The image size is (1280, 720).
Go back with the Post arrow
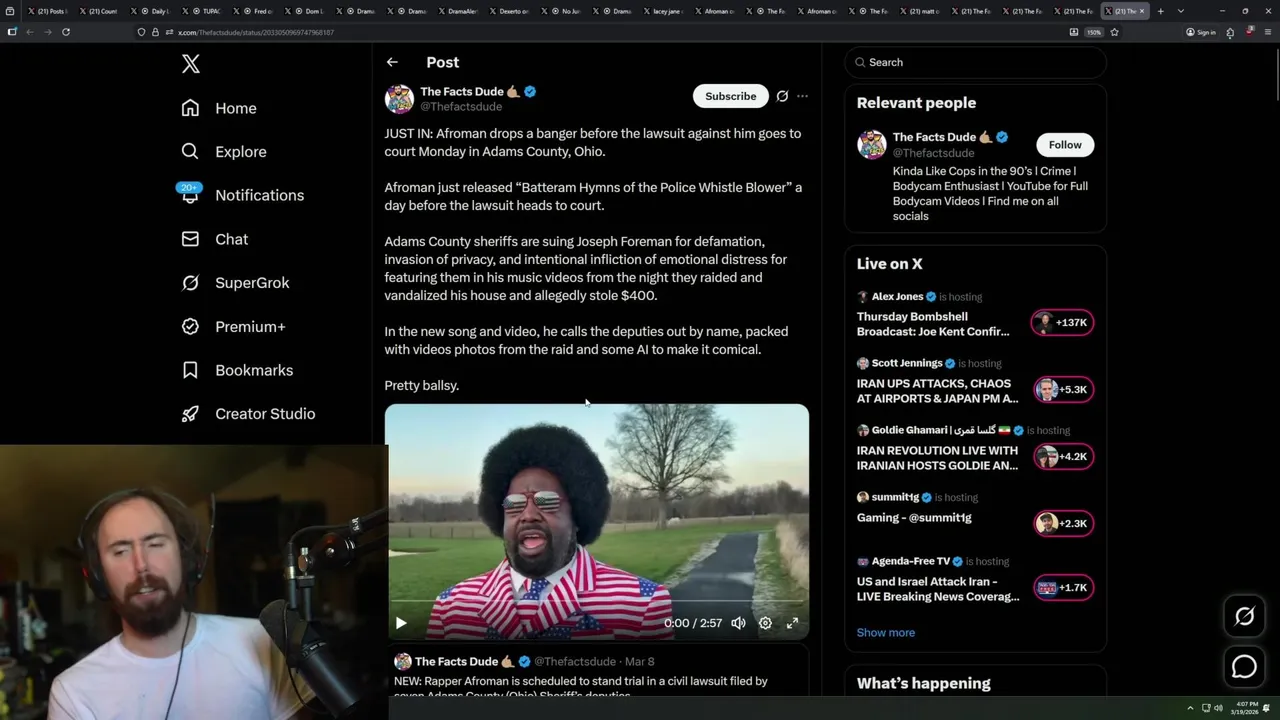tap(392, 62)
